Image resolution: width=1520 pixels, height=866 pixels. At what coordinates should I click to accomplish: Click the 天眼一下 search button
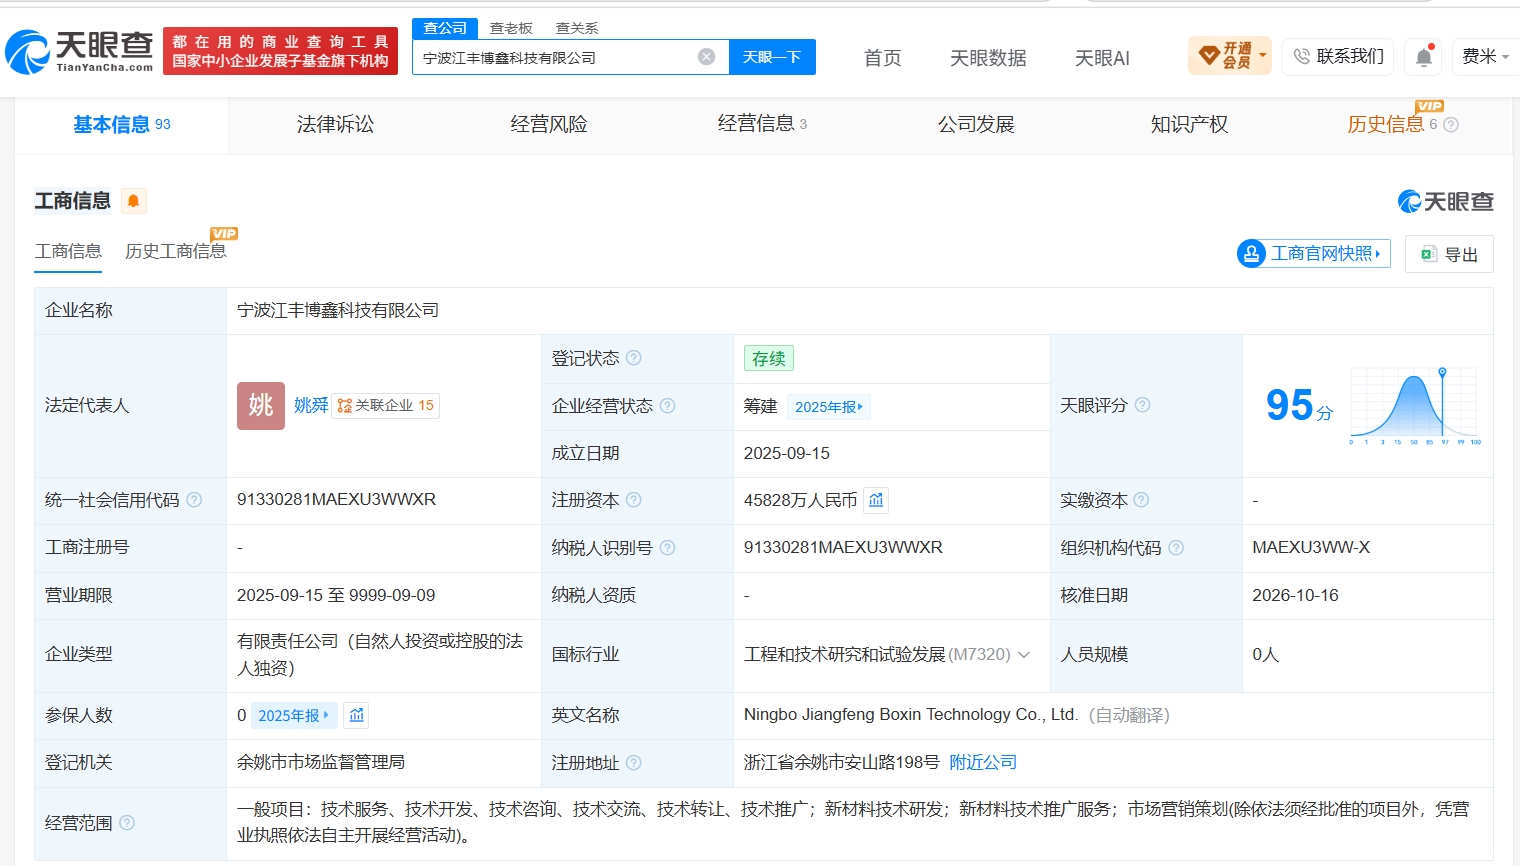pos(772,57)
